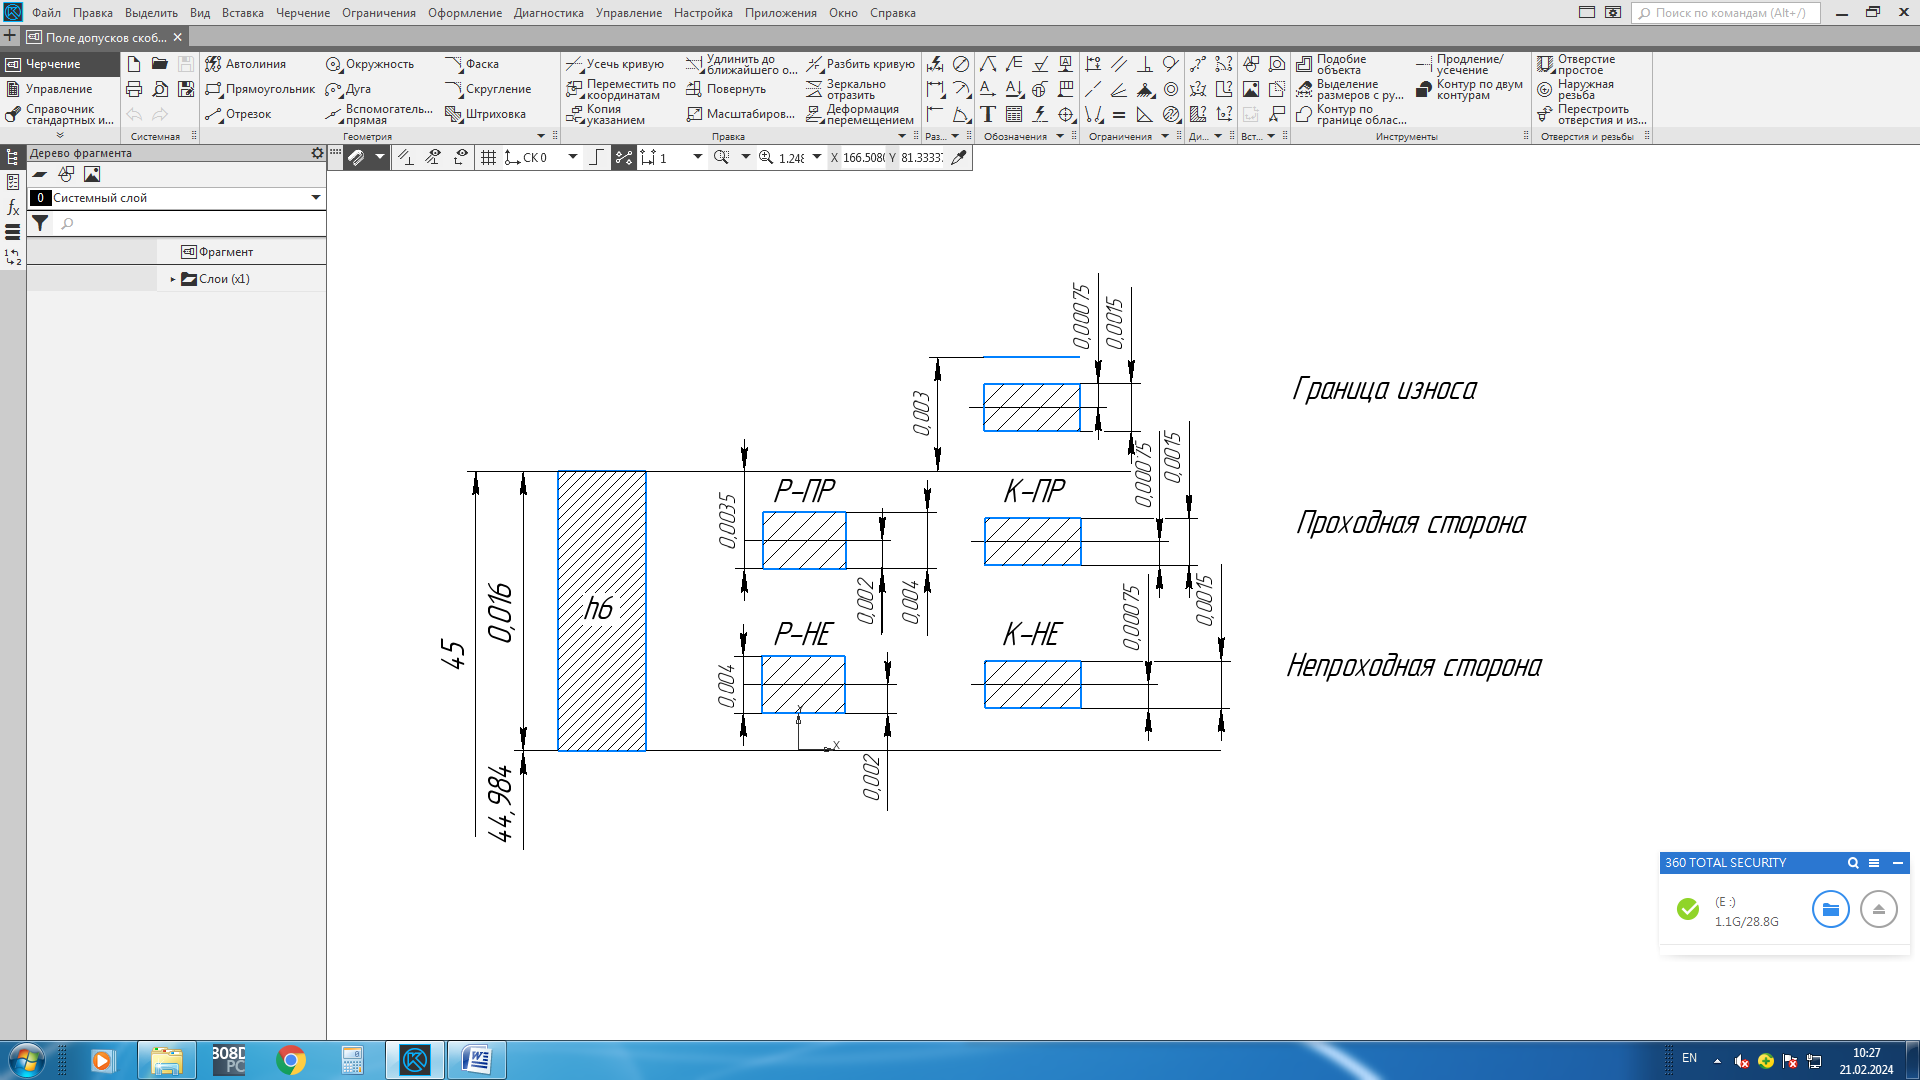Screen dimensions: 1920x1080
Task: Open the Черчение menu
Action: tap(302, 13)
